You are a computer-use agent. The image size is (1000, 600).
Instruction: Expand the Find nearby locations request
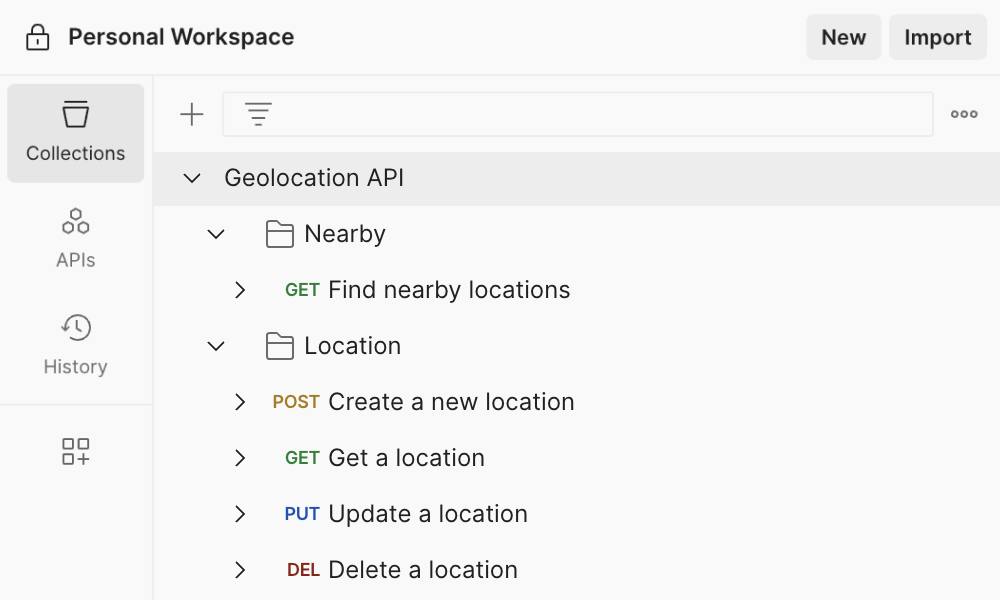240,290
